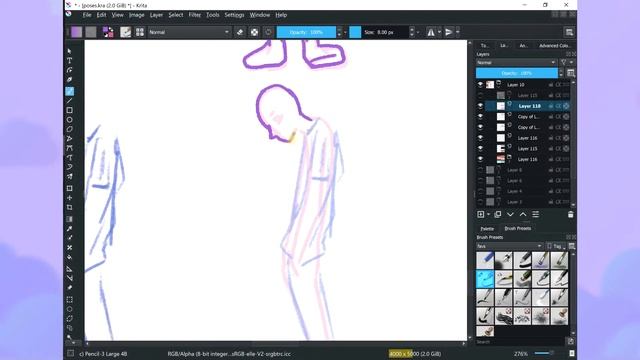This screenshot has height=360, width=640.
Task: Select the Crop tool
Action: click(x=69, y=207)
